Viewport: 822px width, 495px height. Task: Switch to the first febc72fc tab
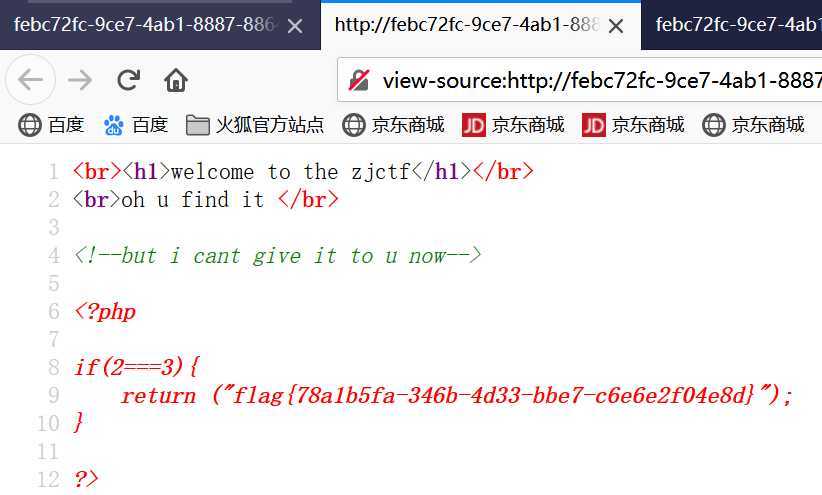coord(145,25)
